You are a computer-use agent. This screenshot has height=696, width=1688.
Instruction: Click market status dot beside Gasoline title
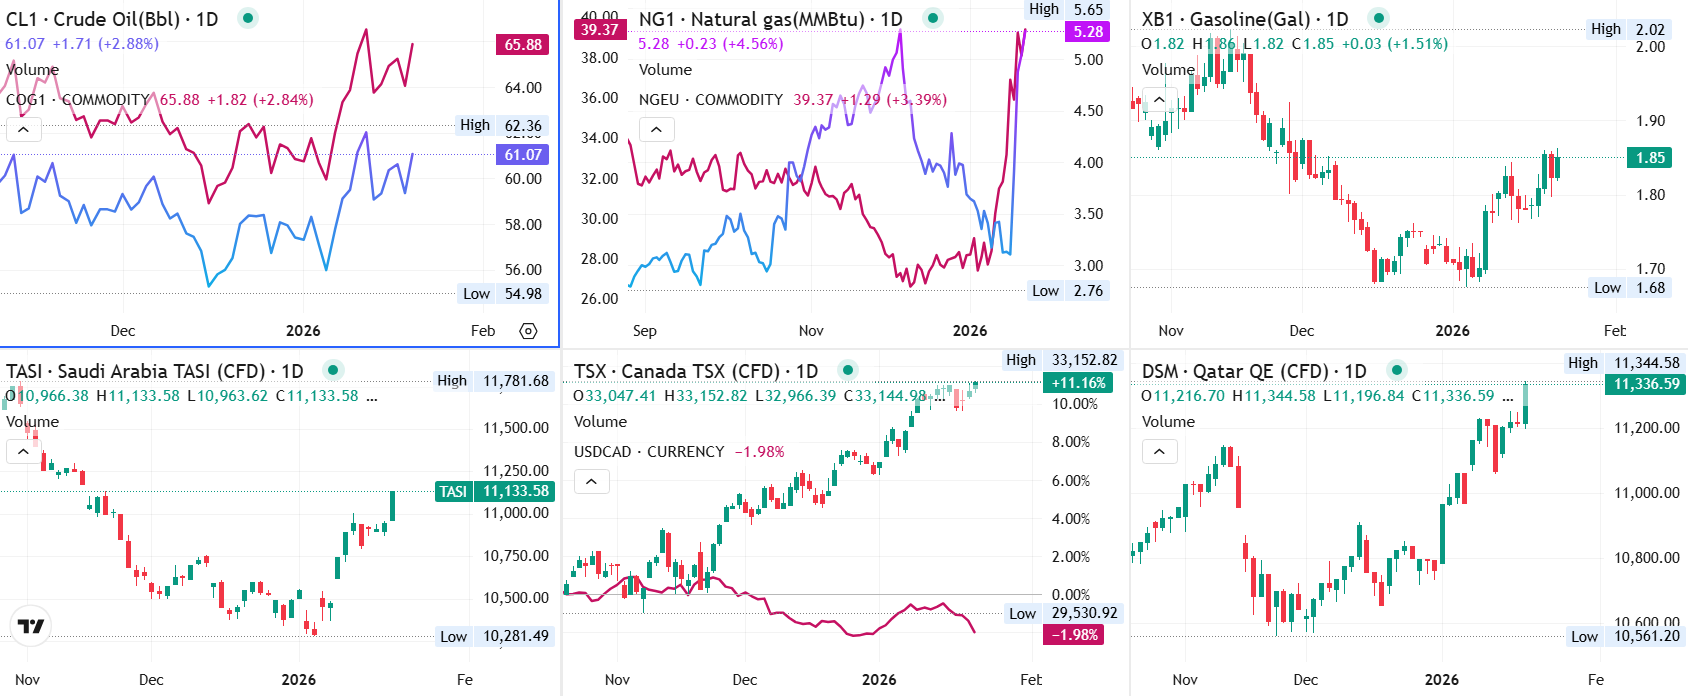(1379, 18)
